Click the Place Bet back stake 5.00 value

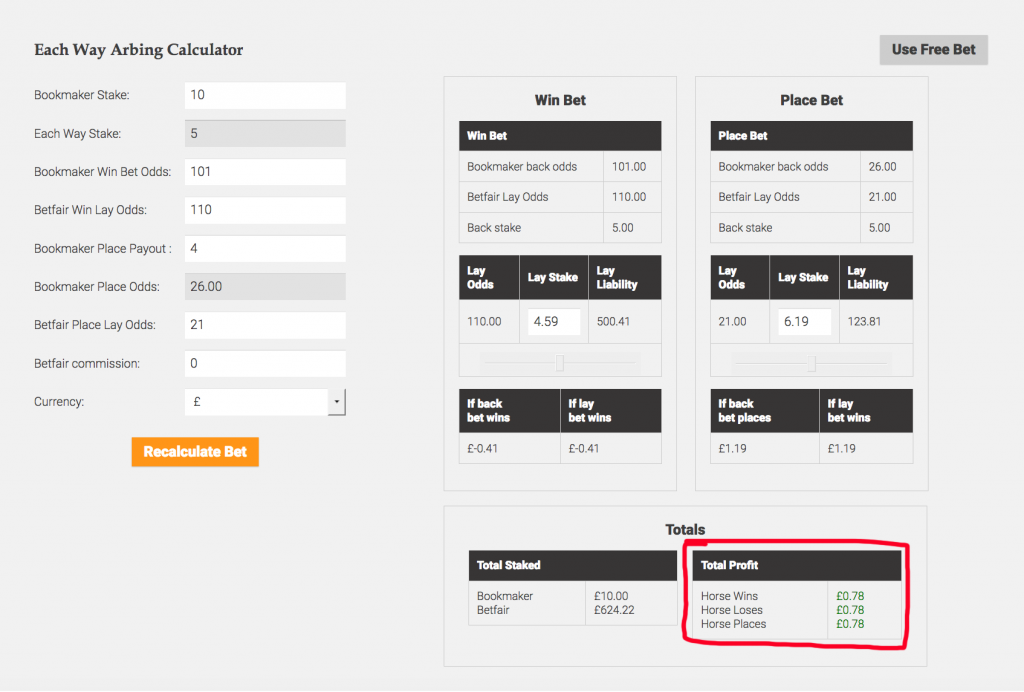pyautogui.click(x=879, y=228)
